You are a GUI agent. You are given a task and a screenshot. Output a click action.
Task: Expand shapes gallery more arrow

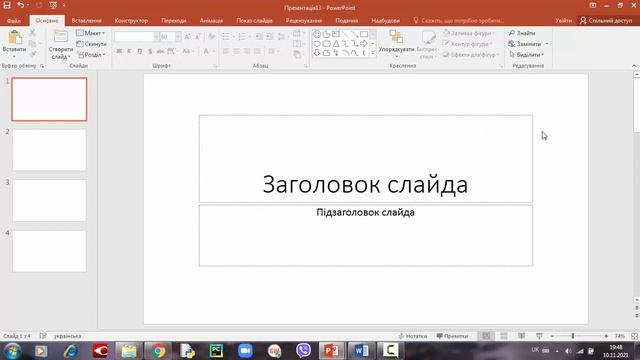tap(373, 53)
